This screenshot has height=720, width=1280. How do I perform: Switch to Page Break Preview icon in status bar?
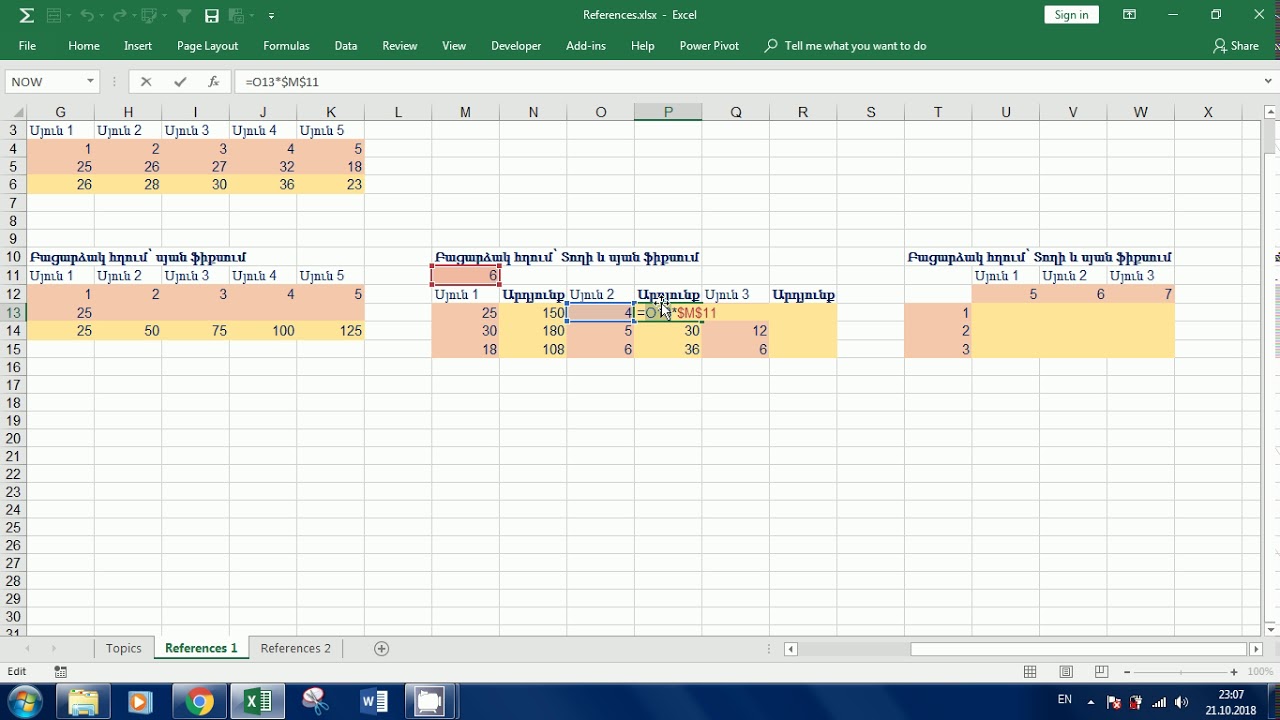coord(1101,672)
